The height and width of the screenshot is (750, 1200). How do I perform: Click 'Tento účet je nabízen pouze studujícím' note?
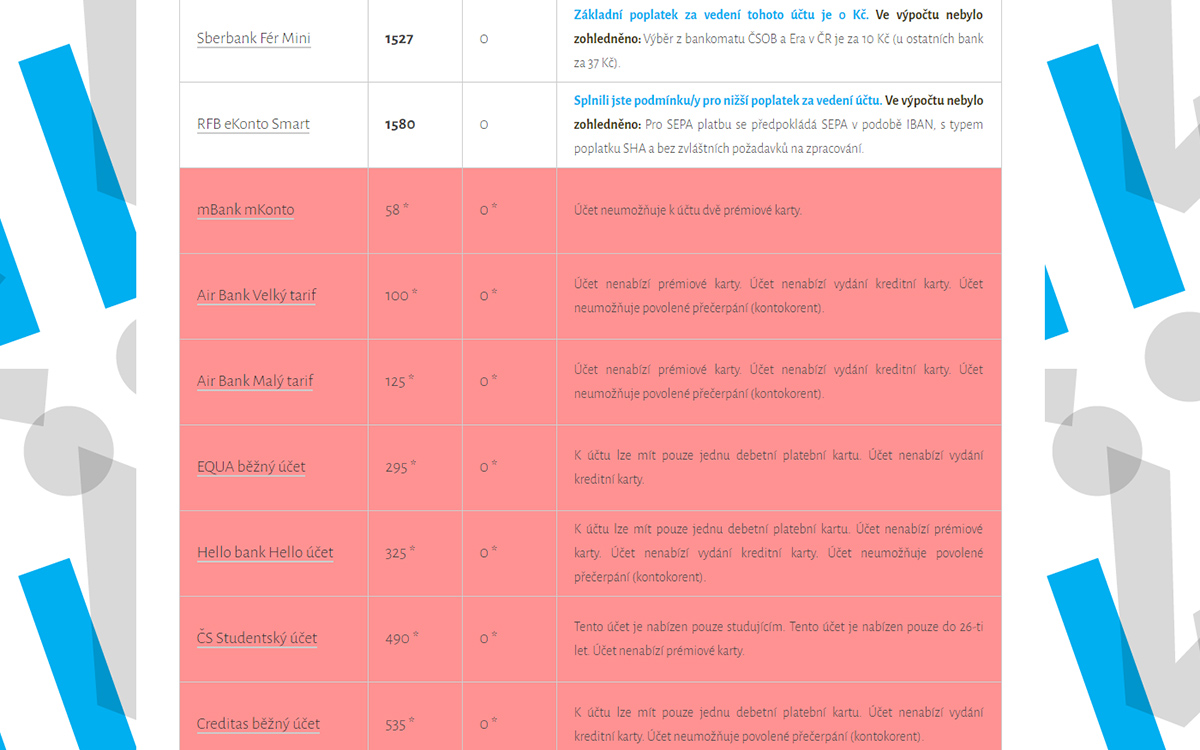pyautogui.click(x=680, y=627)
